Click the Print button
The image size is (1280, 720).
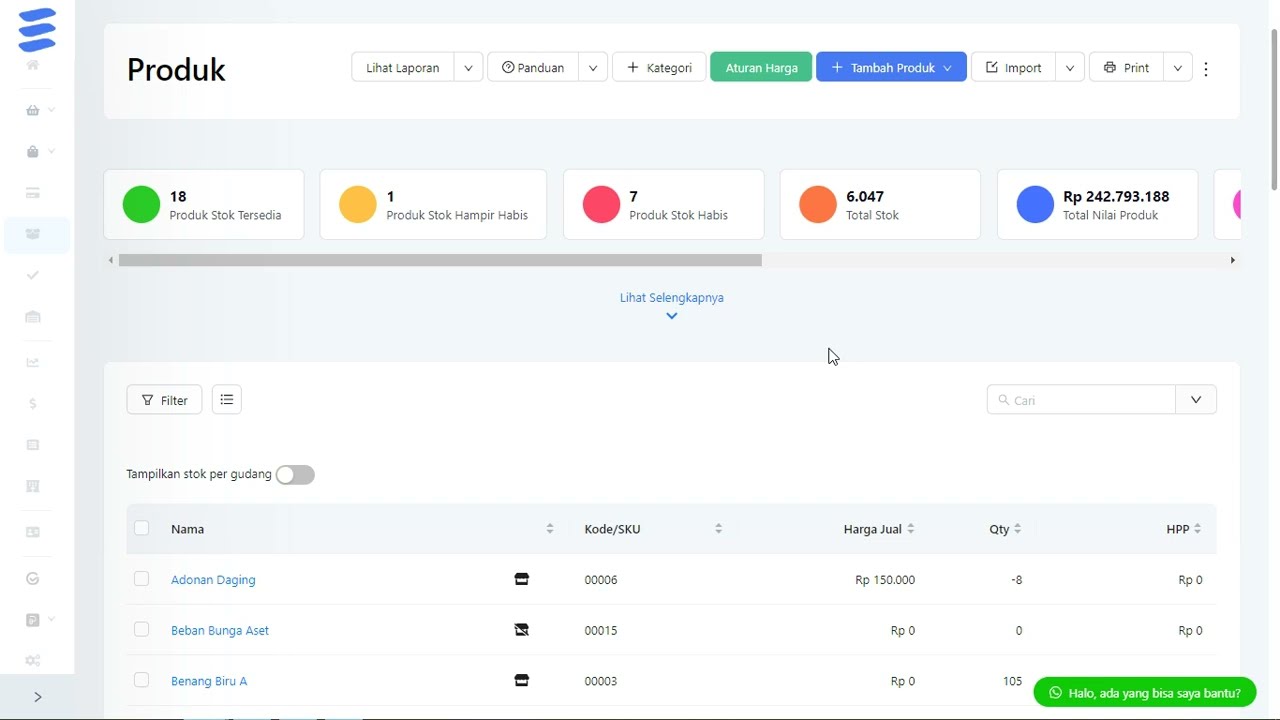tap(1126, 68)
